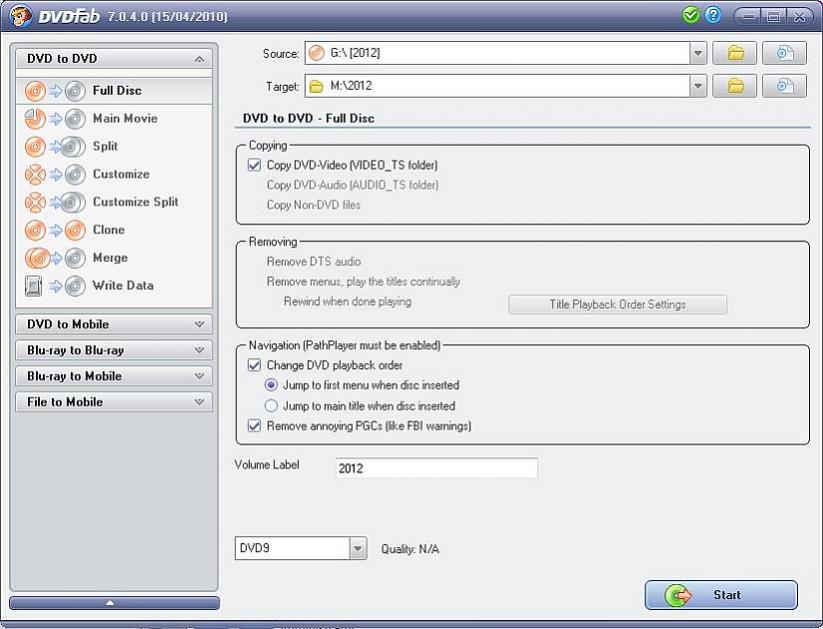Select the Customize Split mode icon
Viewport: 823px width, 629px height.
tap(54, 202)
